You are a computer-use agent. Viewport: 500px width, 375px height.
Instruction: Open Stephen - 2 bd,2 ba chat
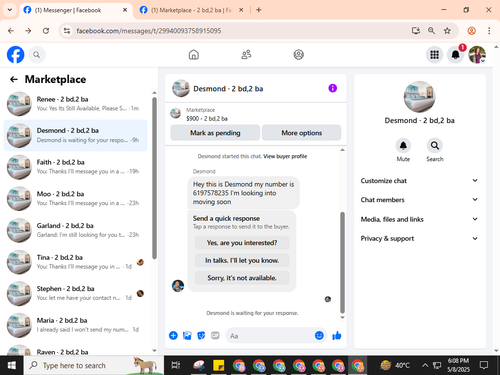click(75, 293)
